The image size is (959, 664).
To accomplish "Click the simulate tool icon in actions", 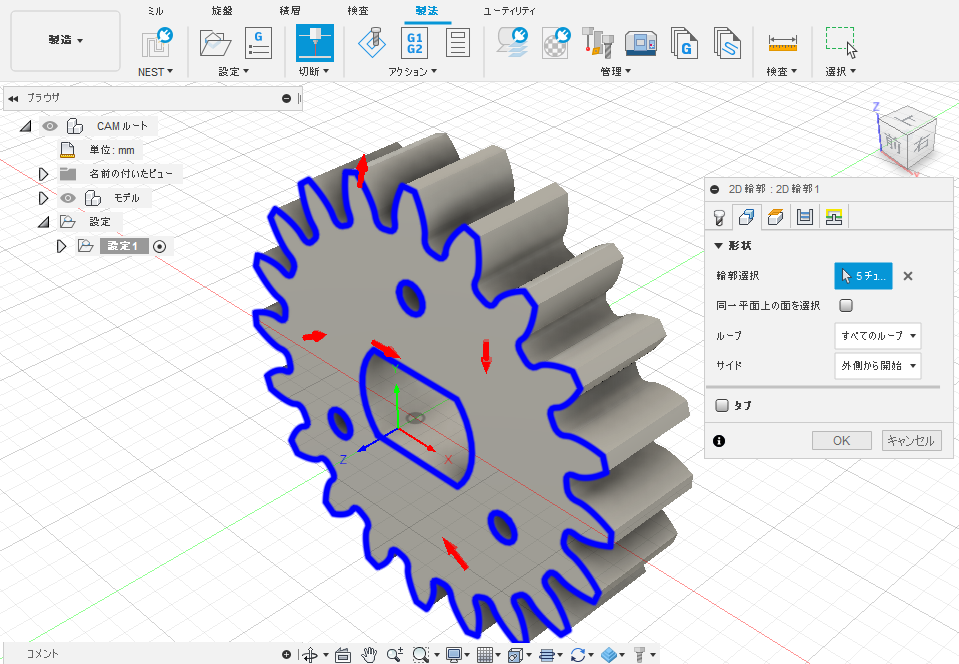I will coord(372,43).
